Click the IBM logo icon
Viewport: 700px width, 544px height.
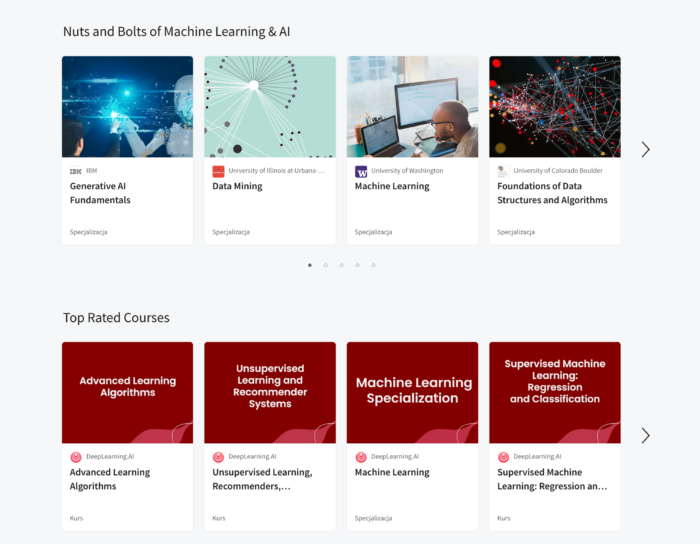pos(76,171)
